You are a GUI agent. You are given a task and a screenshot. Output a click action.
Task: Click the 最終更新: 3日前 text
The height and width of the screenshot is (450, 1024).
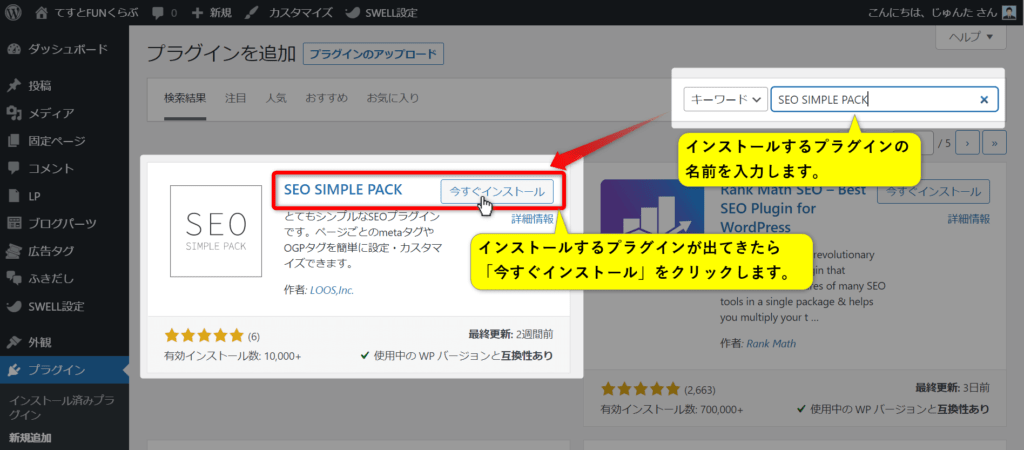(952, 387)
